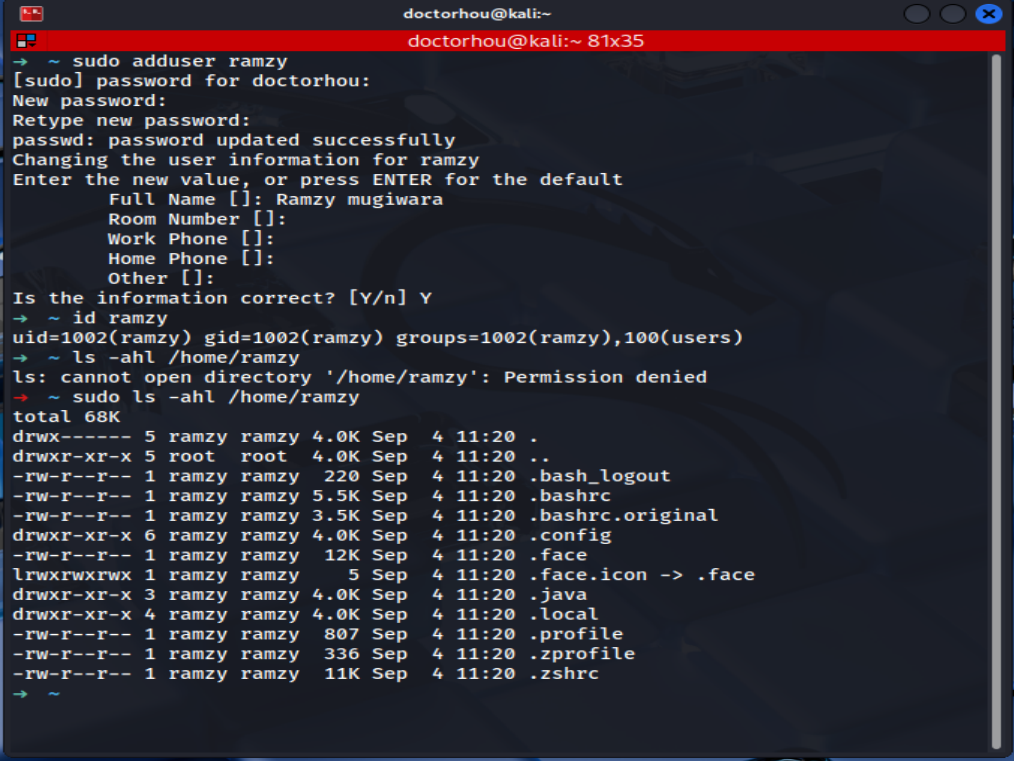
Task: Click the 'Retype new password:' line
Action: click(x=131, y=120)
